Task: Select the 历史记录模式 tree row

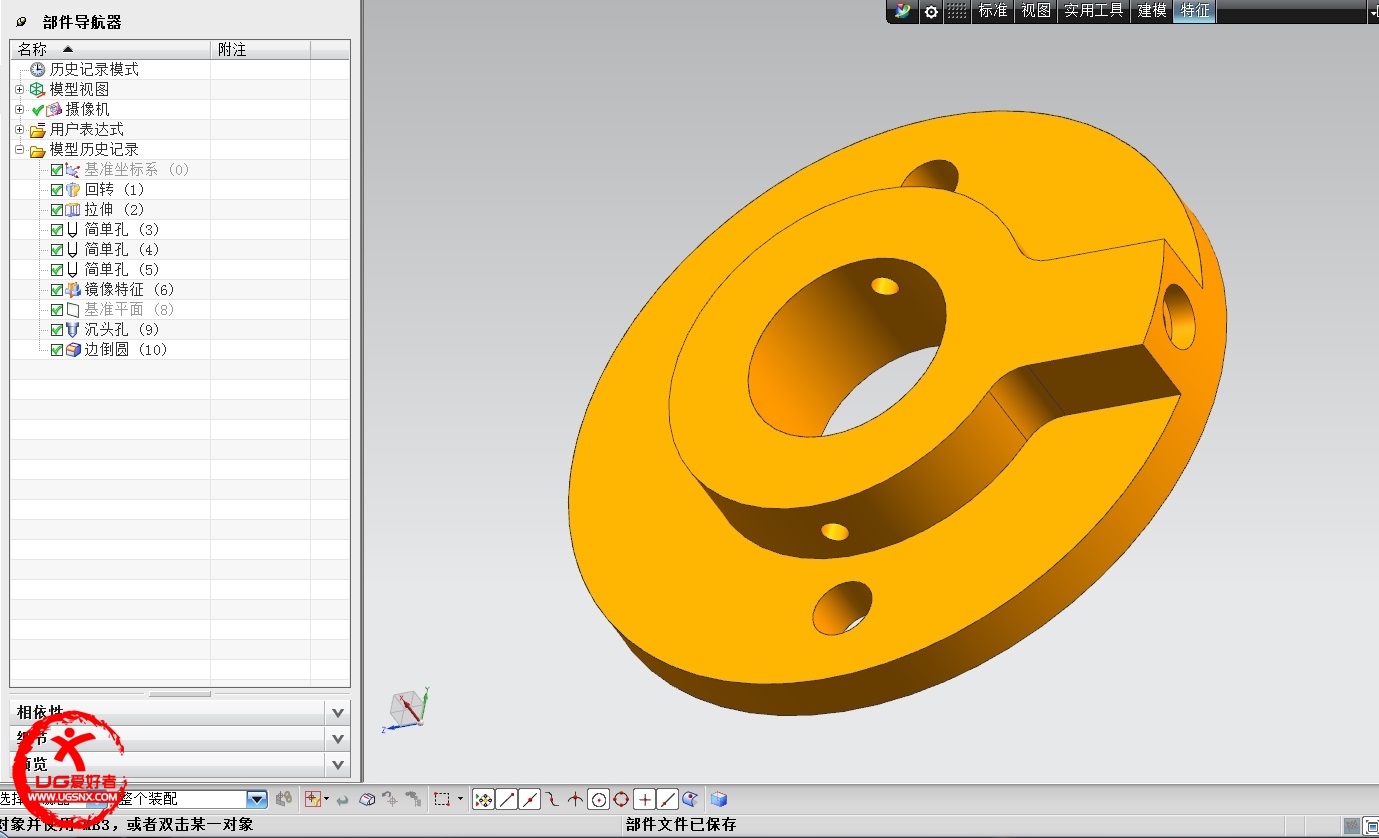Action: (x=180, y=69)
